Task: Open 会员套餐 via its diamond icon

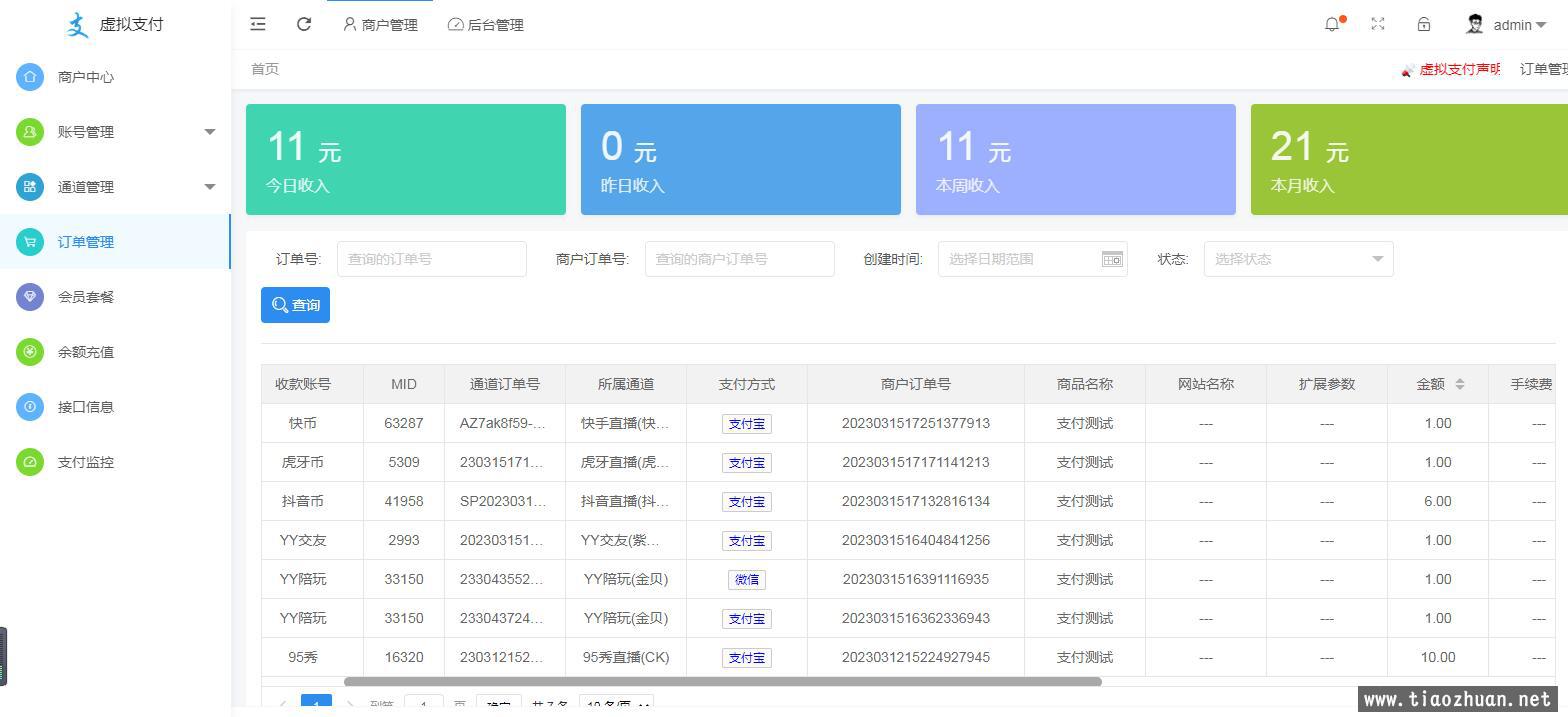Action: click(30, 297)
